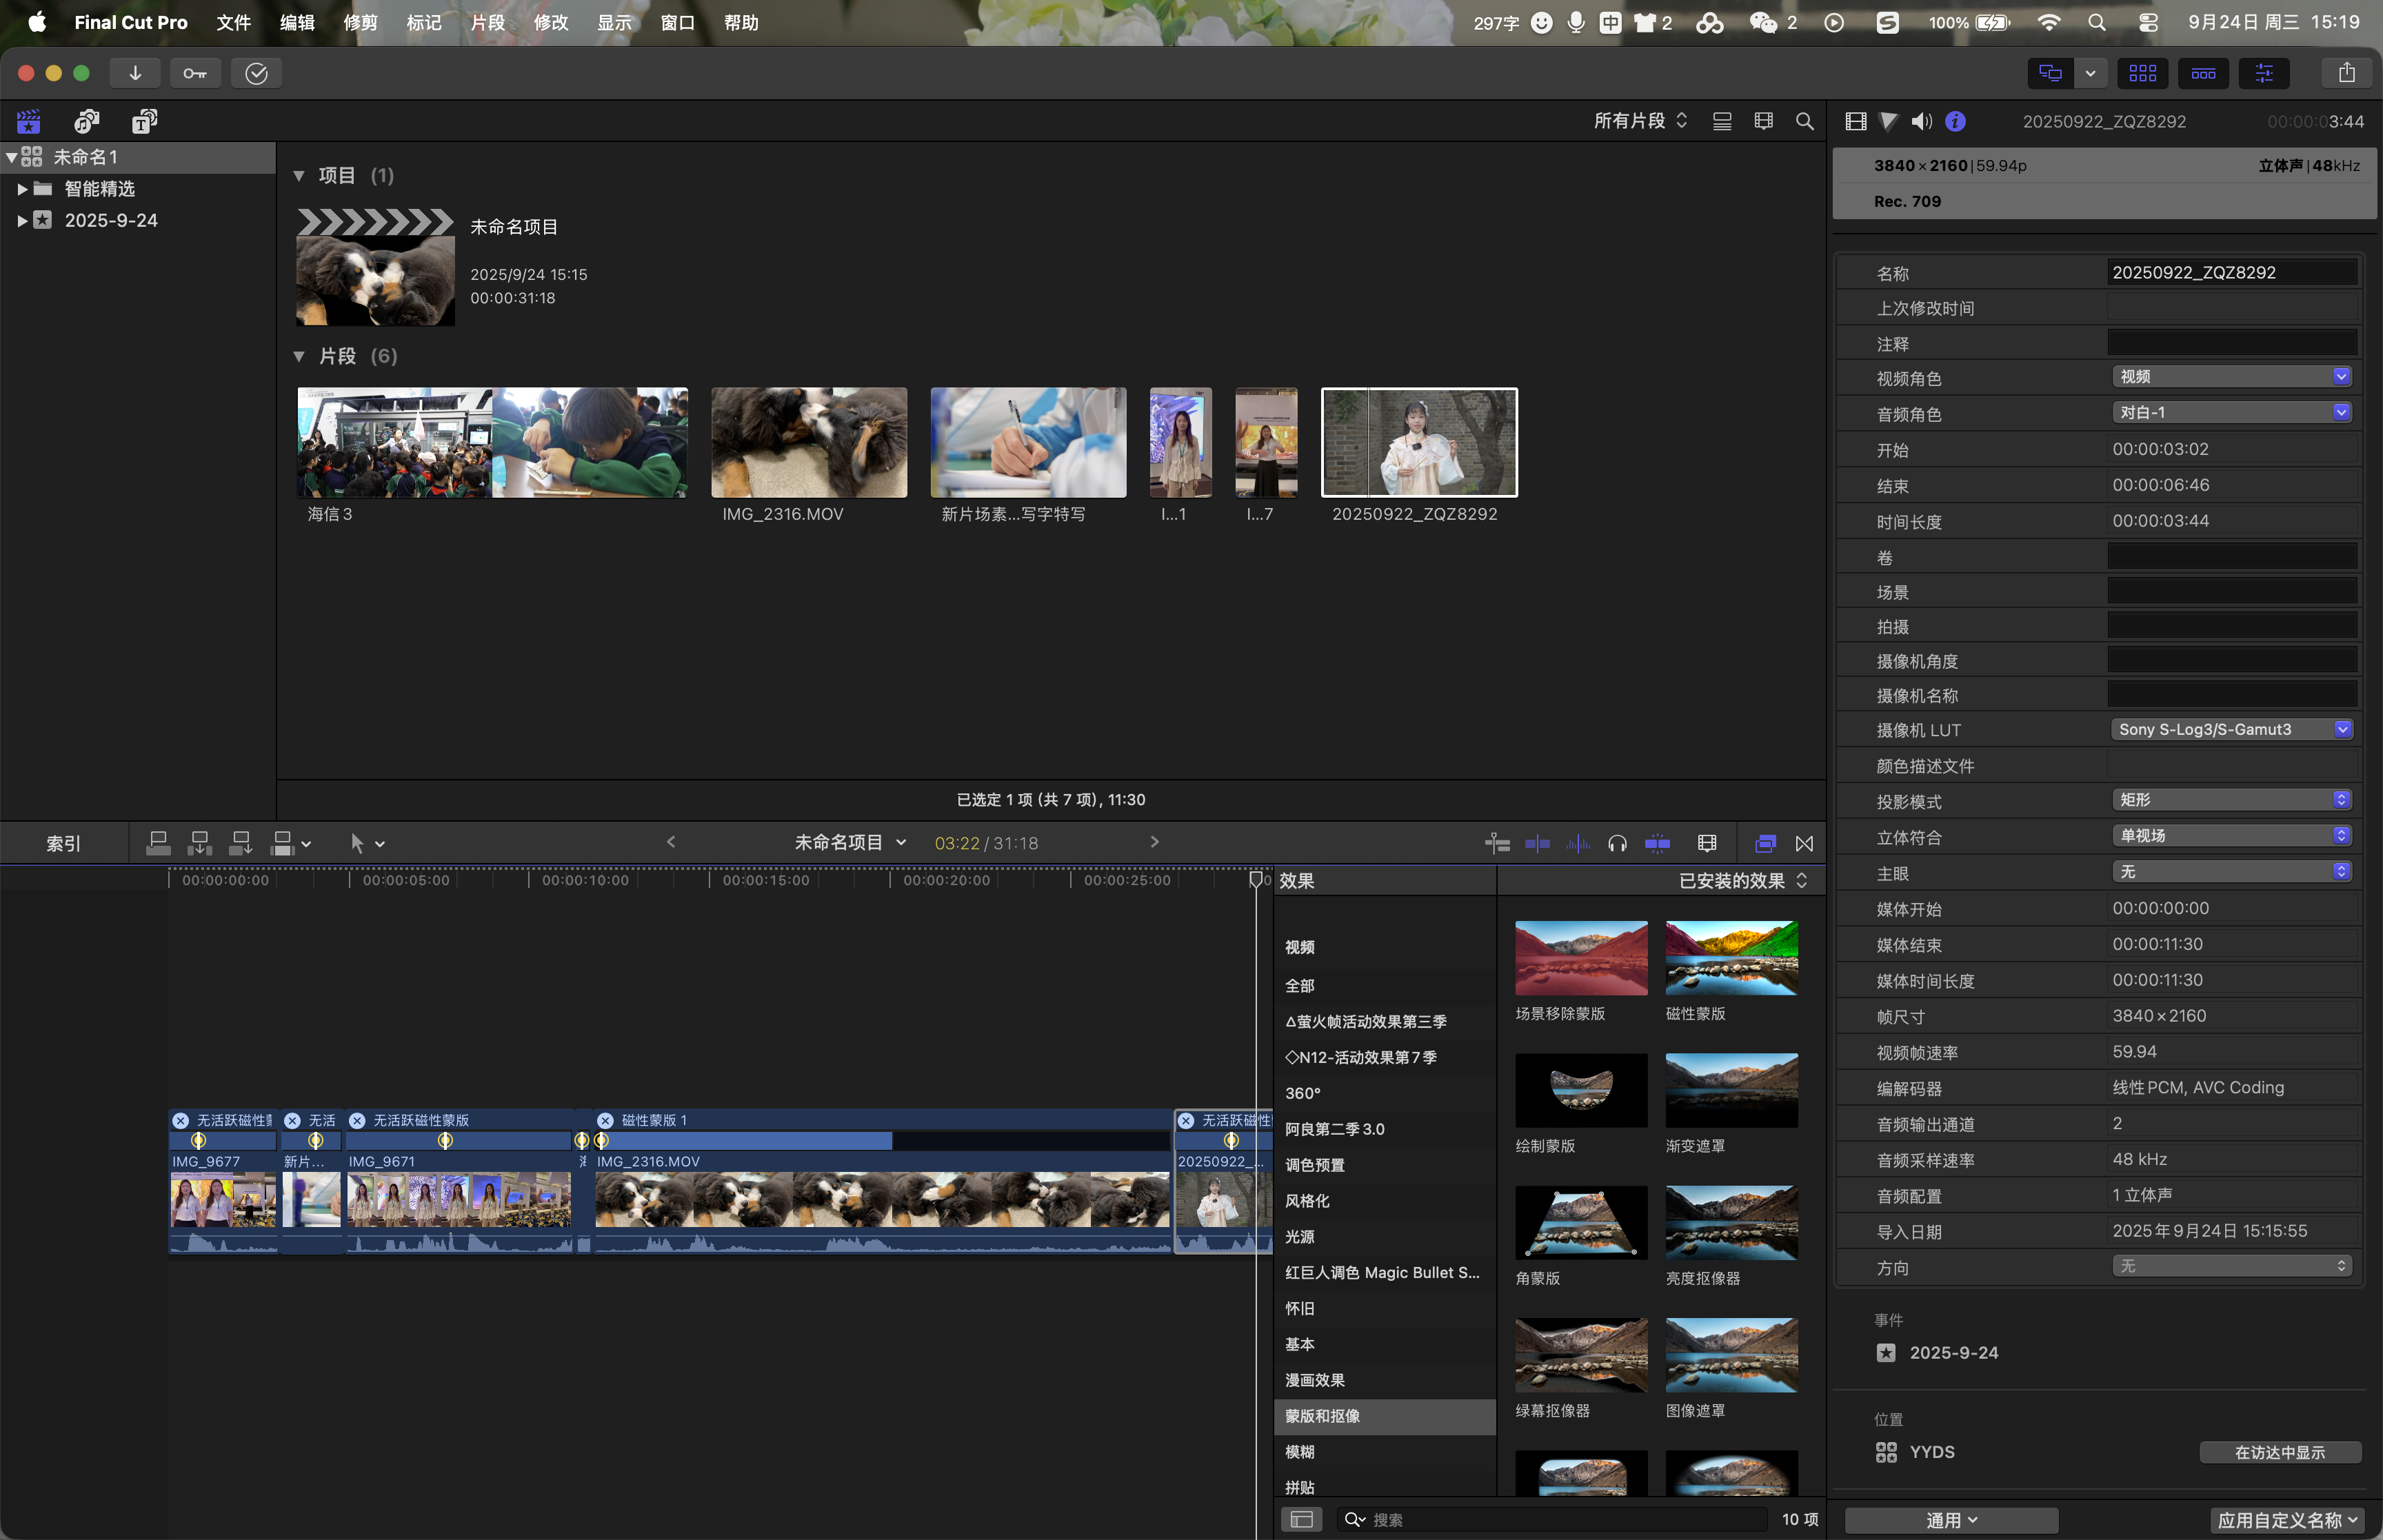Select the IMG_2316.MOV clip thumbnail in browser

(x=809, y=443)
